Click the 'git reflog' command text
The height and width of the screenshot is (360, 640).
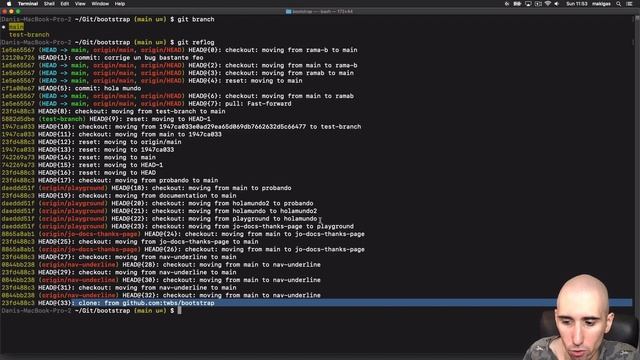click(x=196, y=42)
